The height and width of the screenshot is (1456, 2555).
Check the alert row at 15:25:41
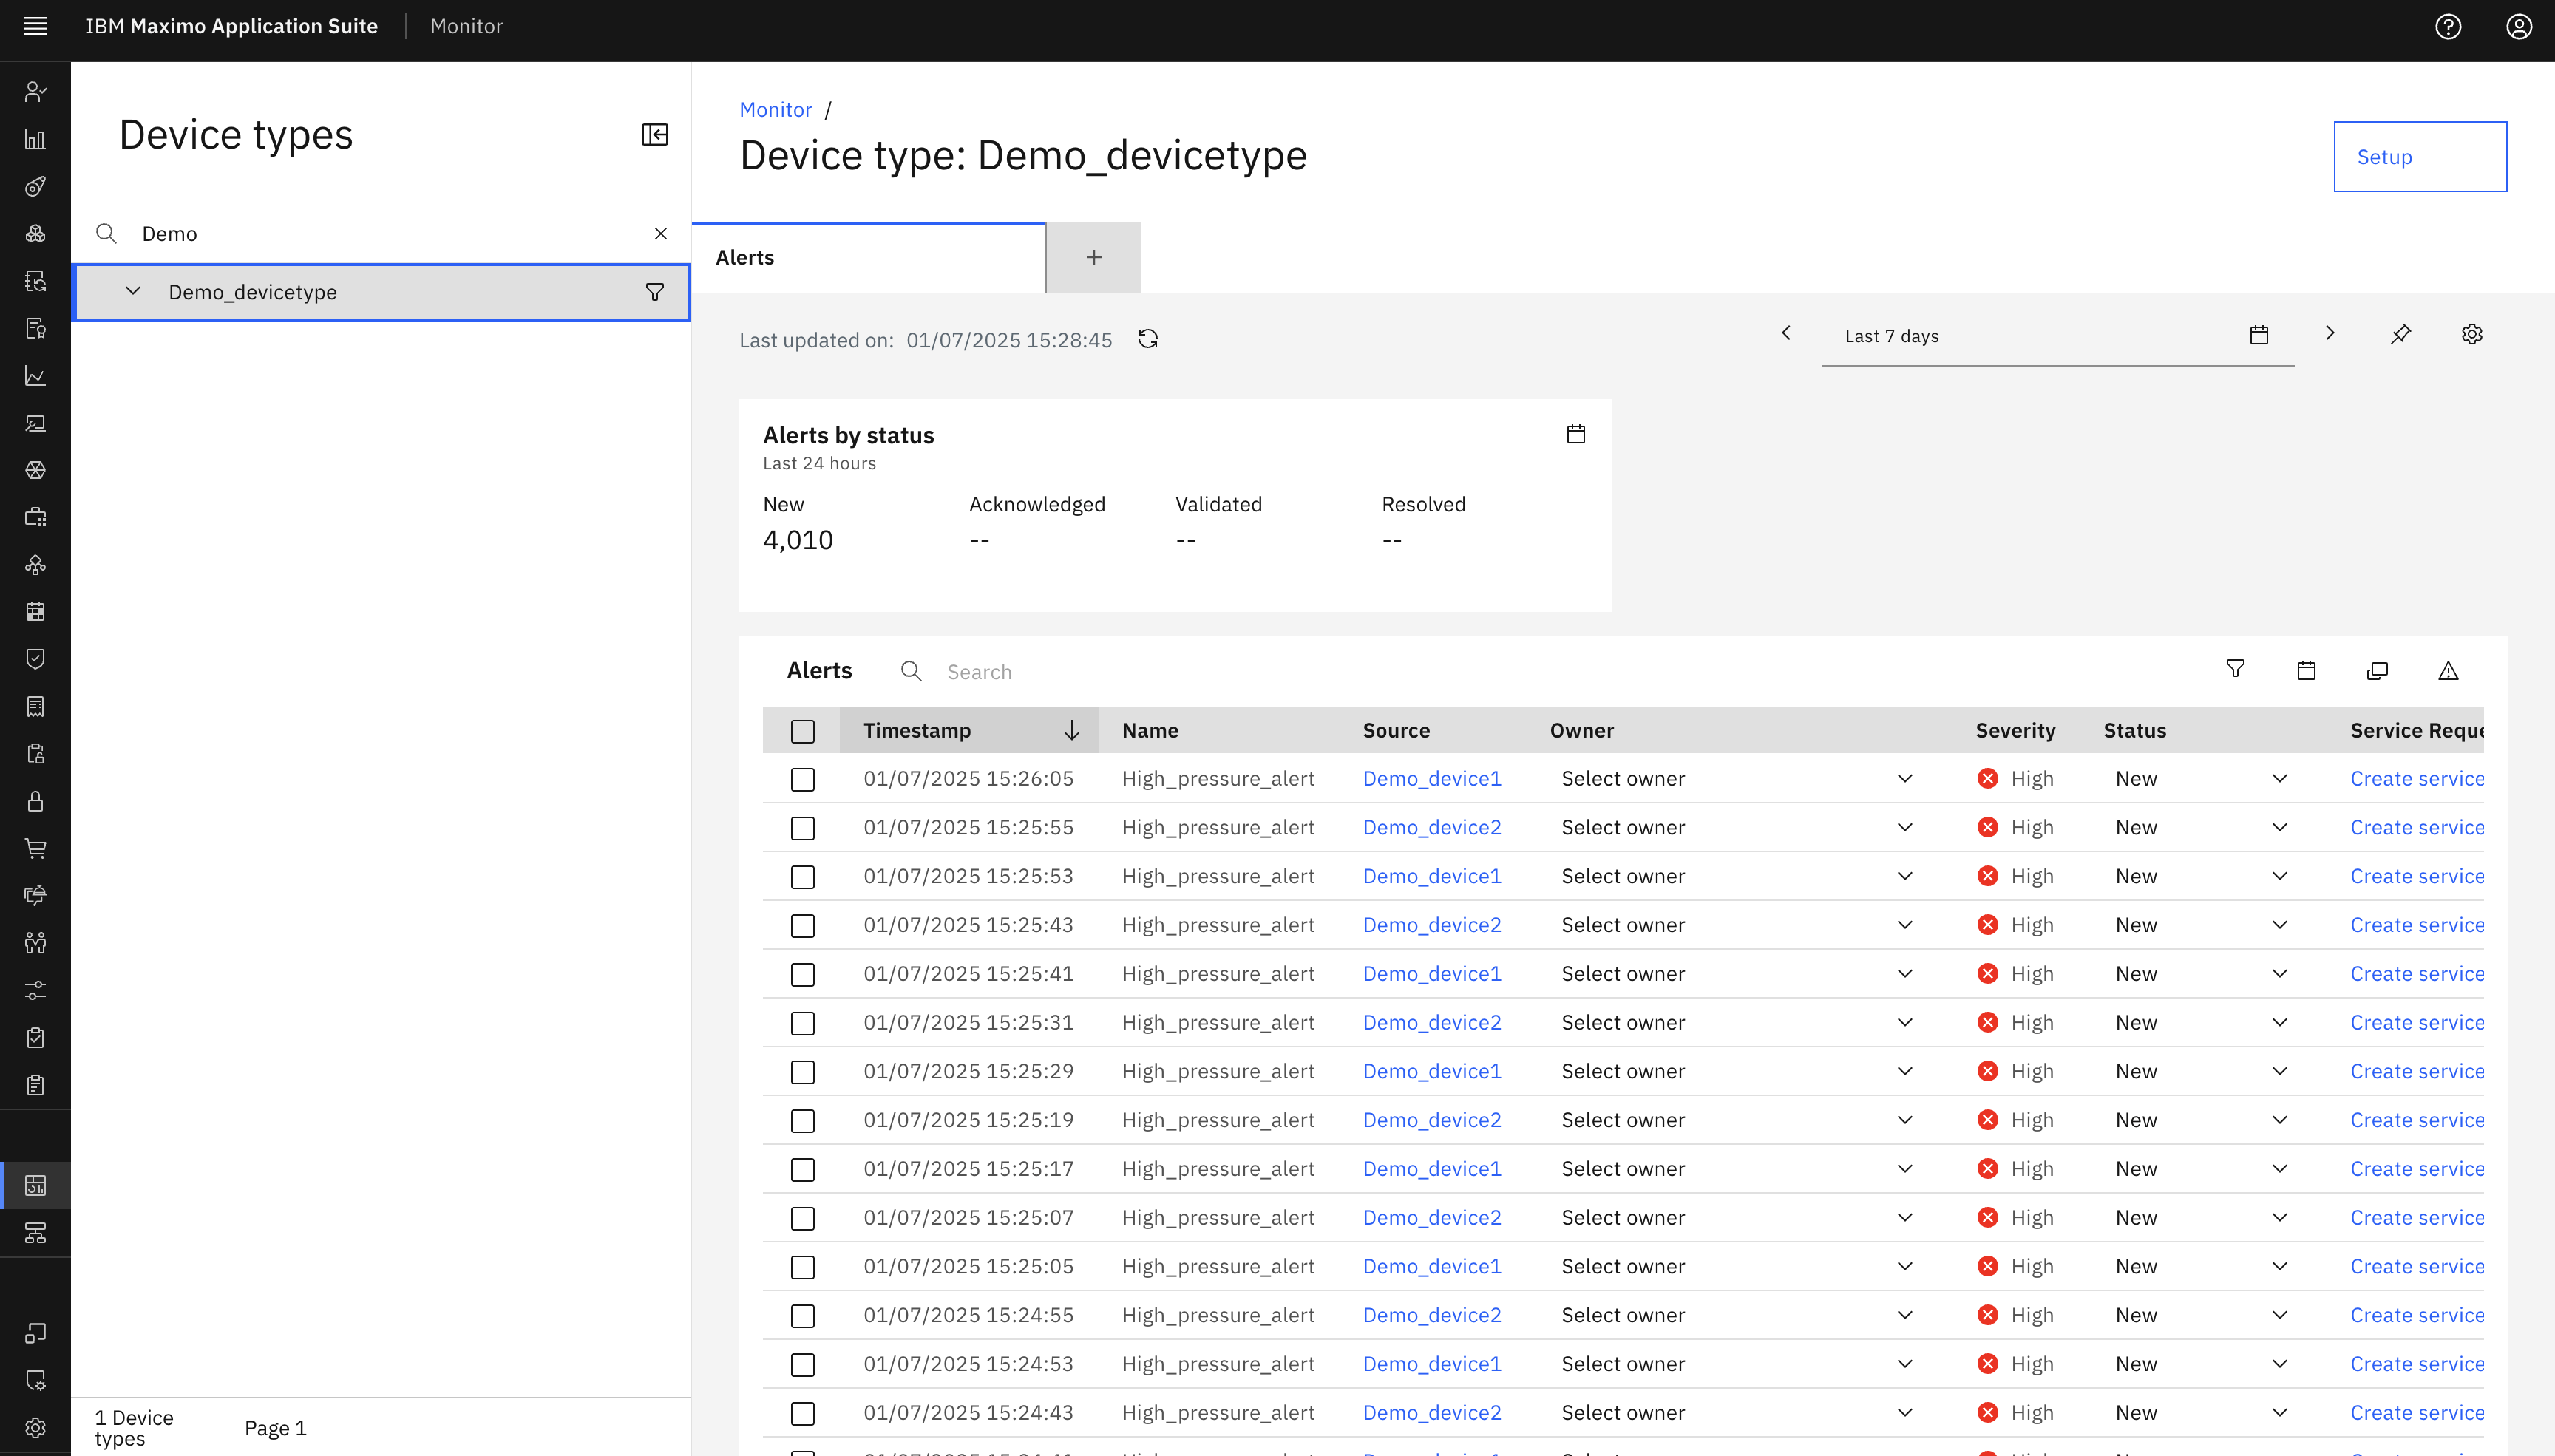click(802, 974)
